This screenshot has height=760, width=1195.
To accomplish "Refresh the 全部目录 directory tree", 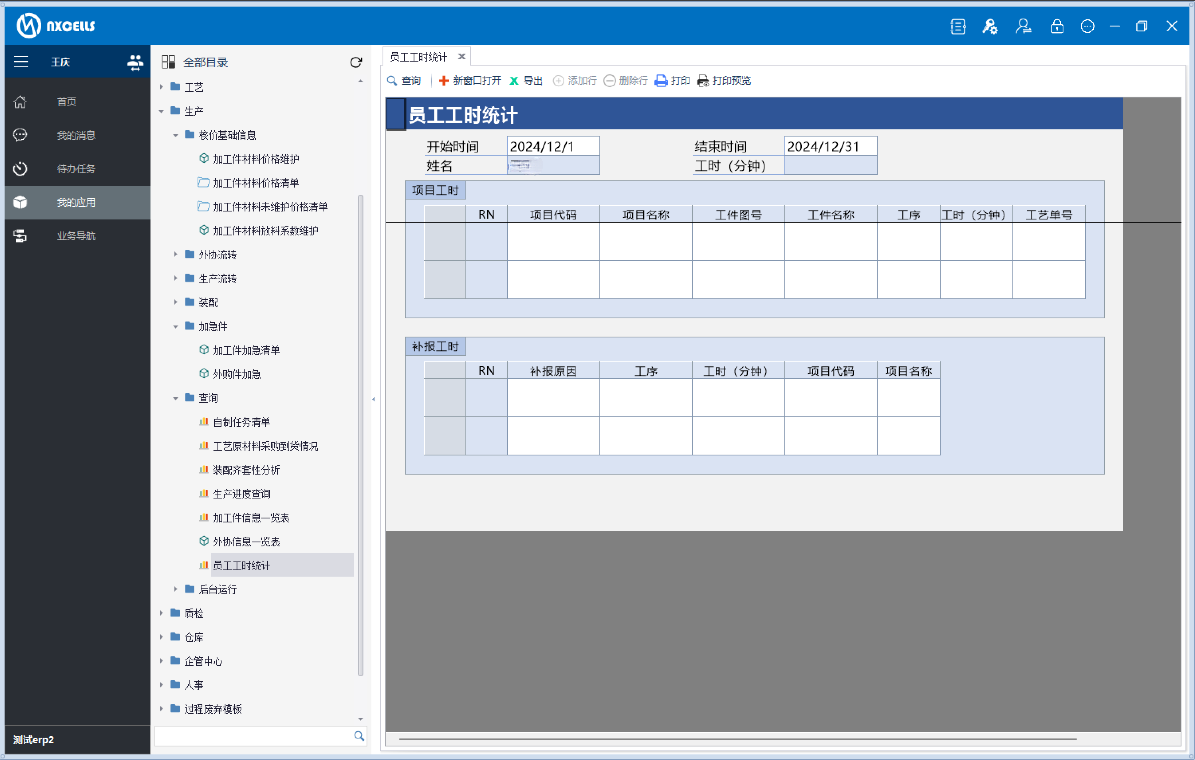I will point(356,62).
